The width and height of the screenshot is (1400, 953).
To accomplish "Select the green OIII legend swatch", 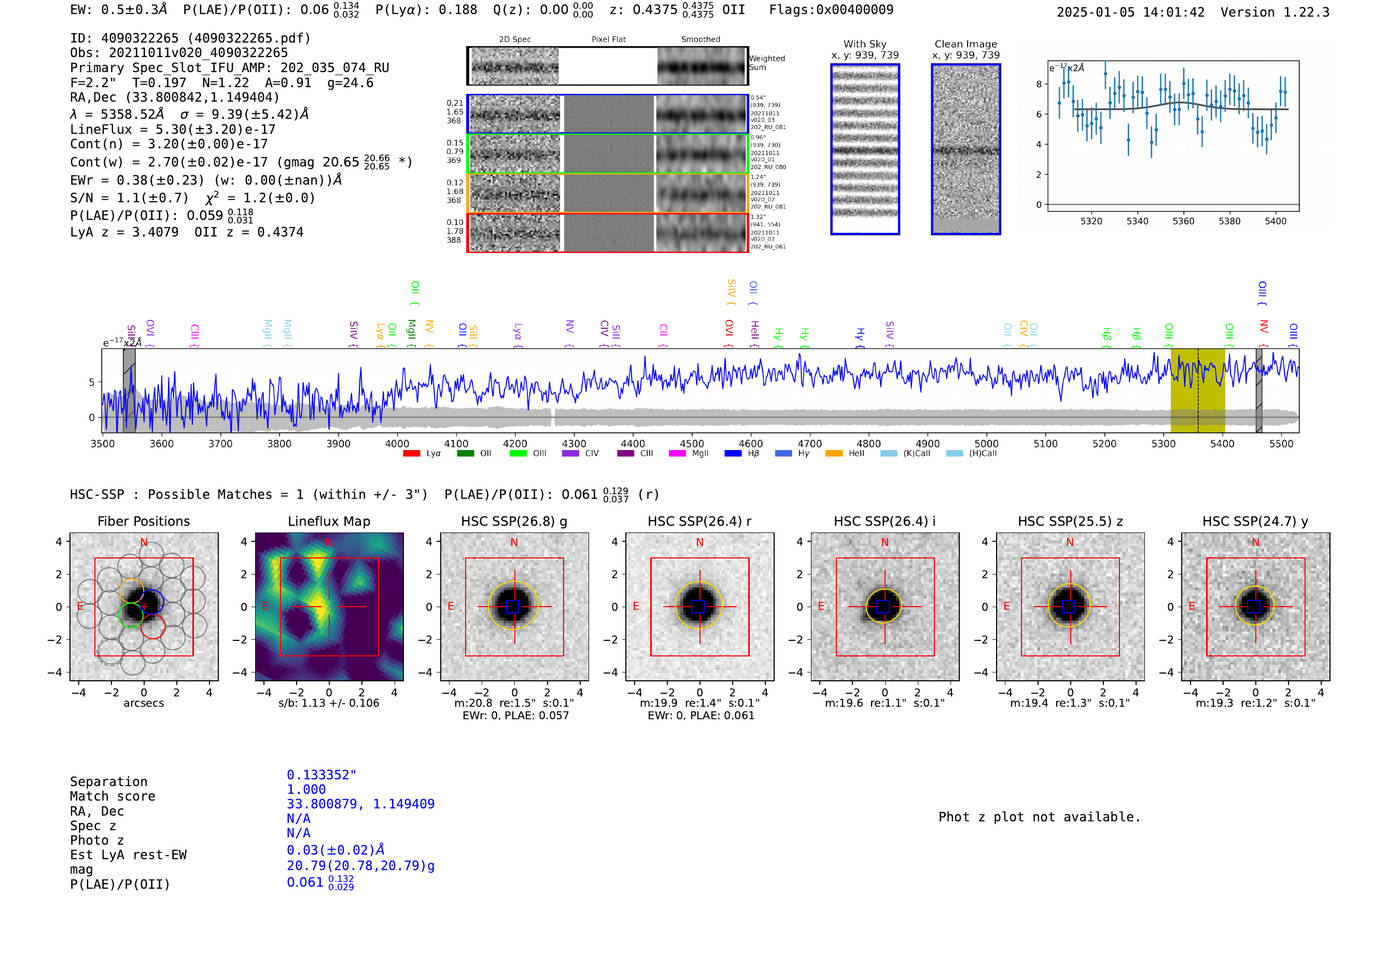I will pos(517,454).
